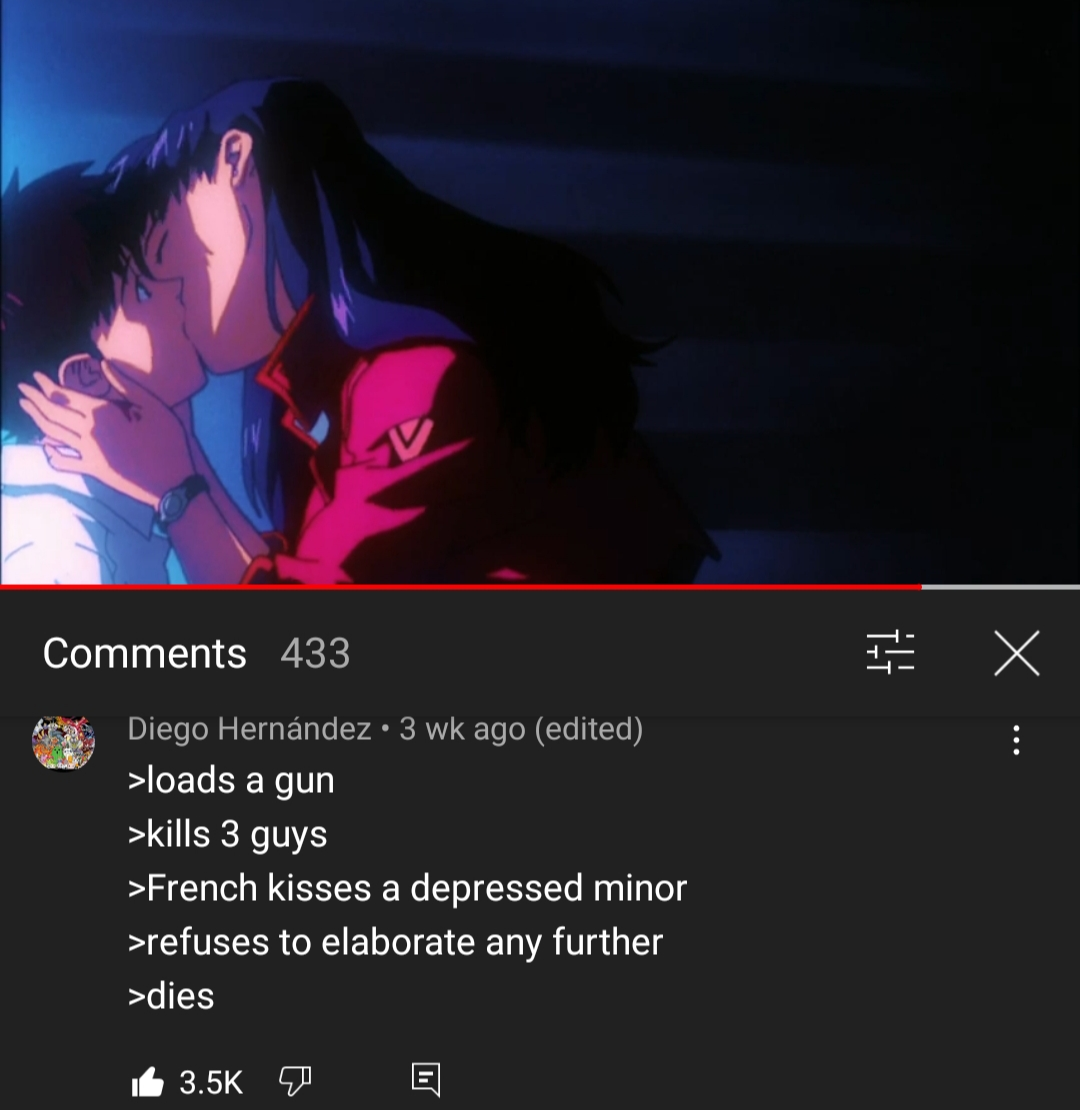Seek within the red played progress bar
The image size is (1080, 1110).
(x=461, y=587)
